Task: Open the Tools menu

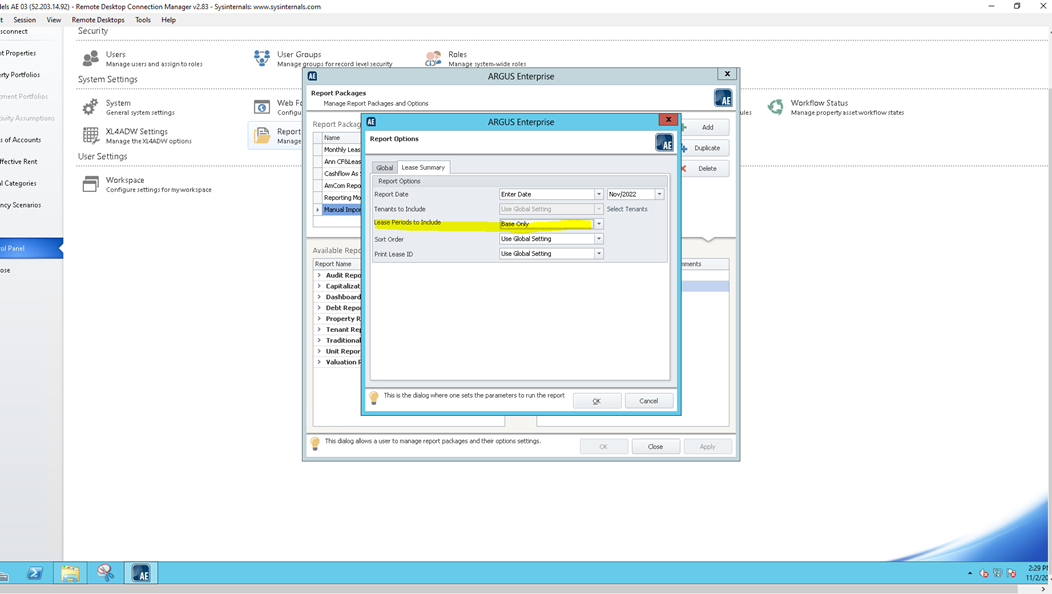Action: click(143, 20)
